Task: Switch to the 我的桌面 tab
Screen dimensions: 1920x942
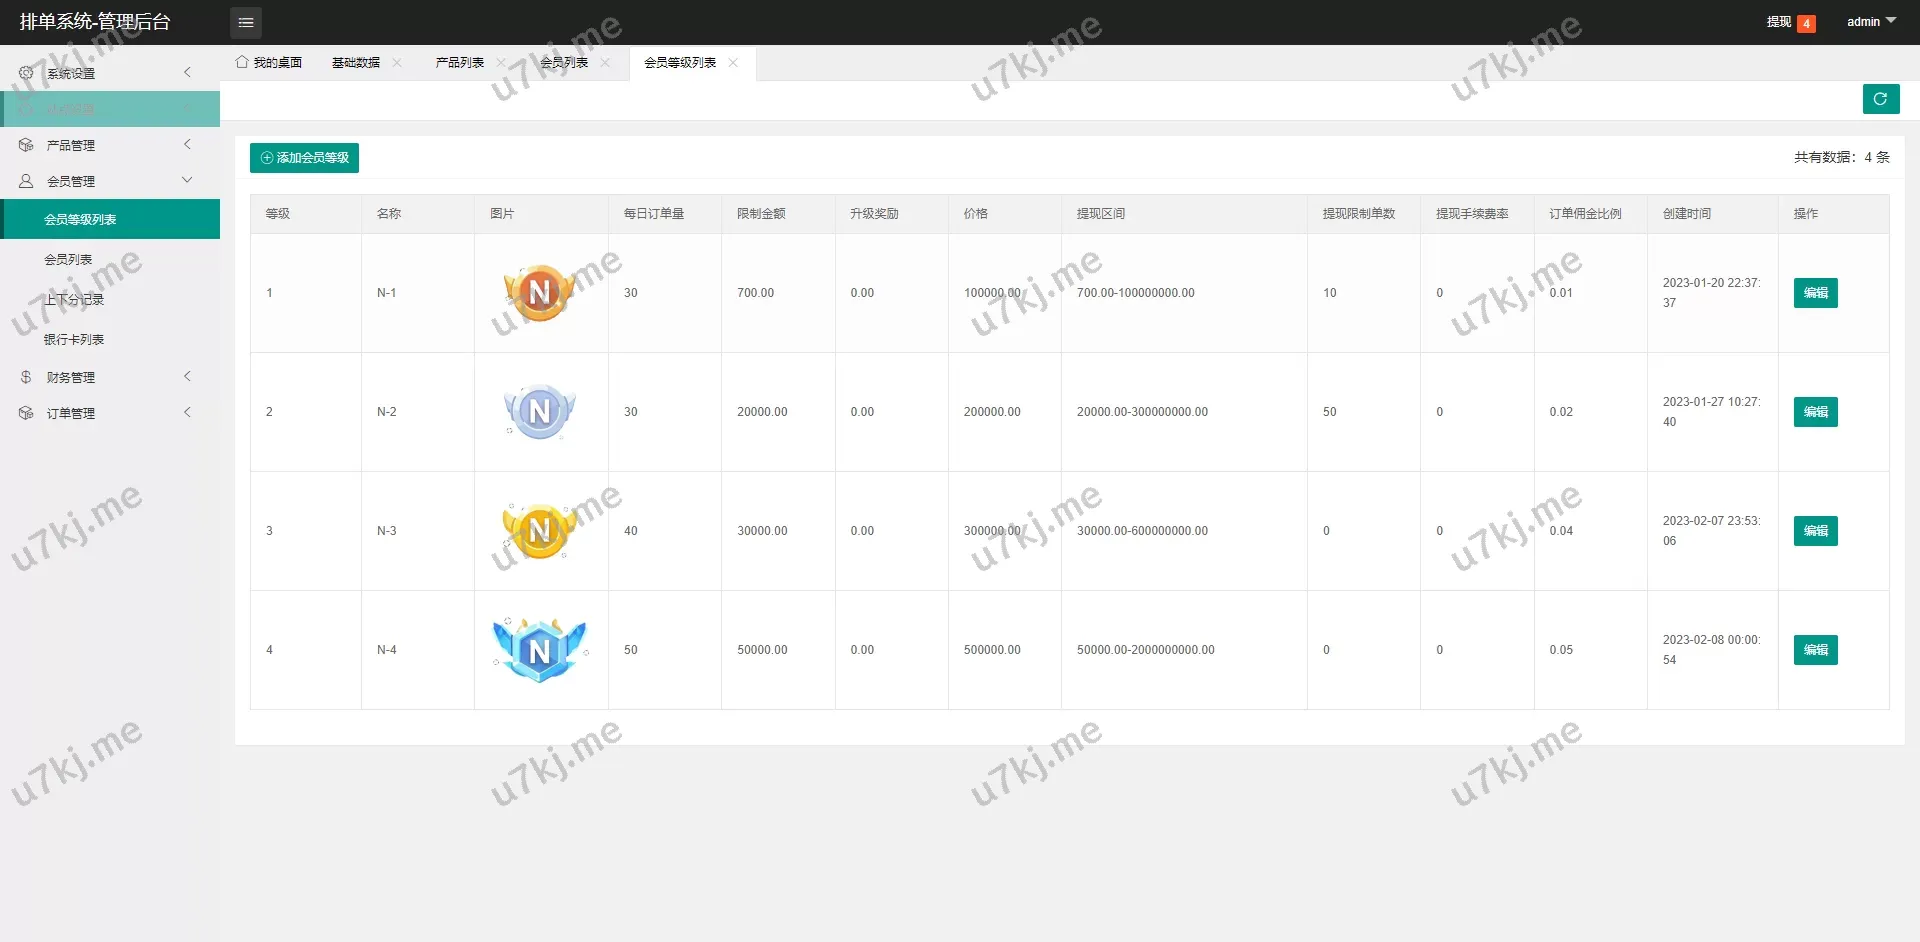Action: (269, 63)
